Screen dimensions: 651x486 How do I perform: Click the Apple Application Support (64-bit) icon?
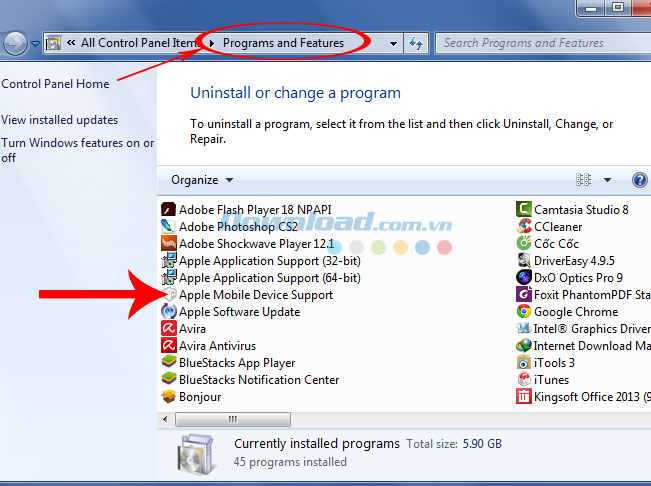click(x=169, y=277)
